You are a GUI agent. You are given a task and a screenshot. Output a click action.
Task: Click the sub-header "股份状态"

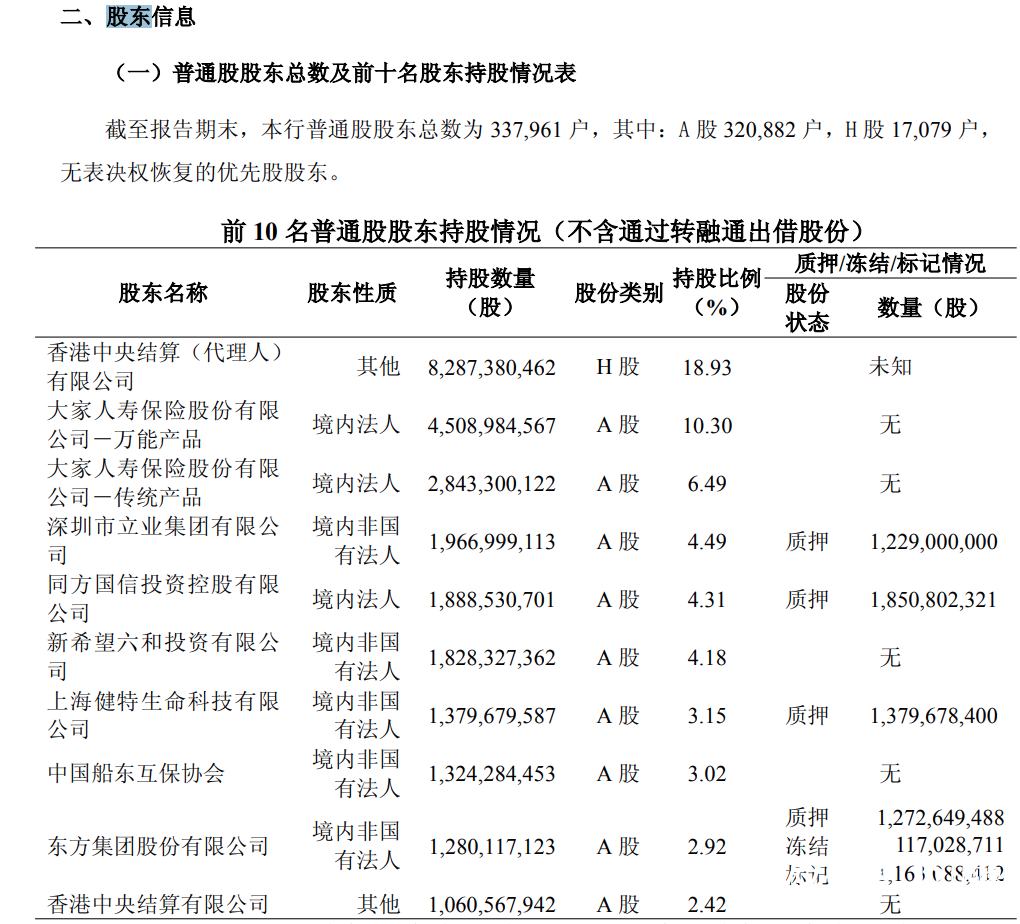pyautogui.click(x=807, y=308)
